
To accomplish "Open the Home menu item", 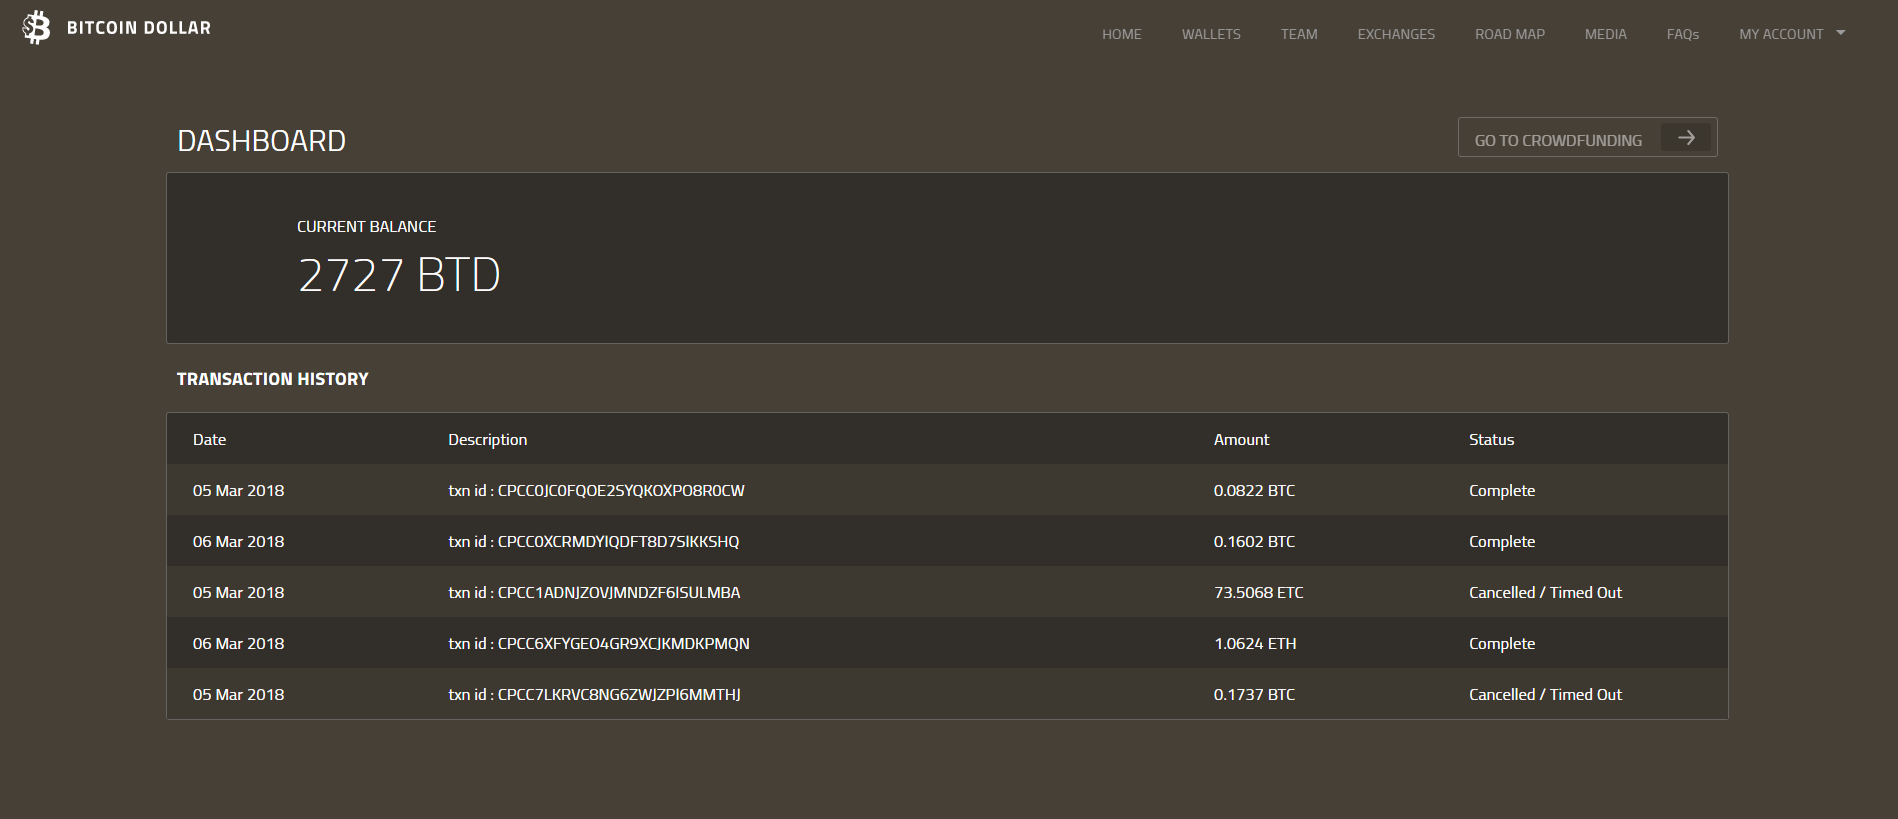I will 1122,34.
